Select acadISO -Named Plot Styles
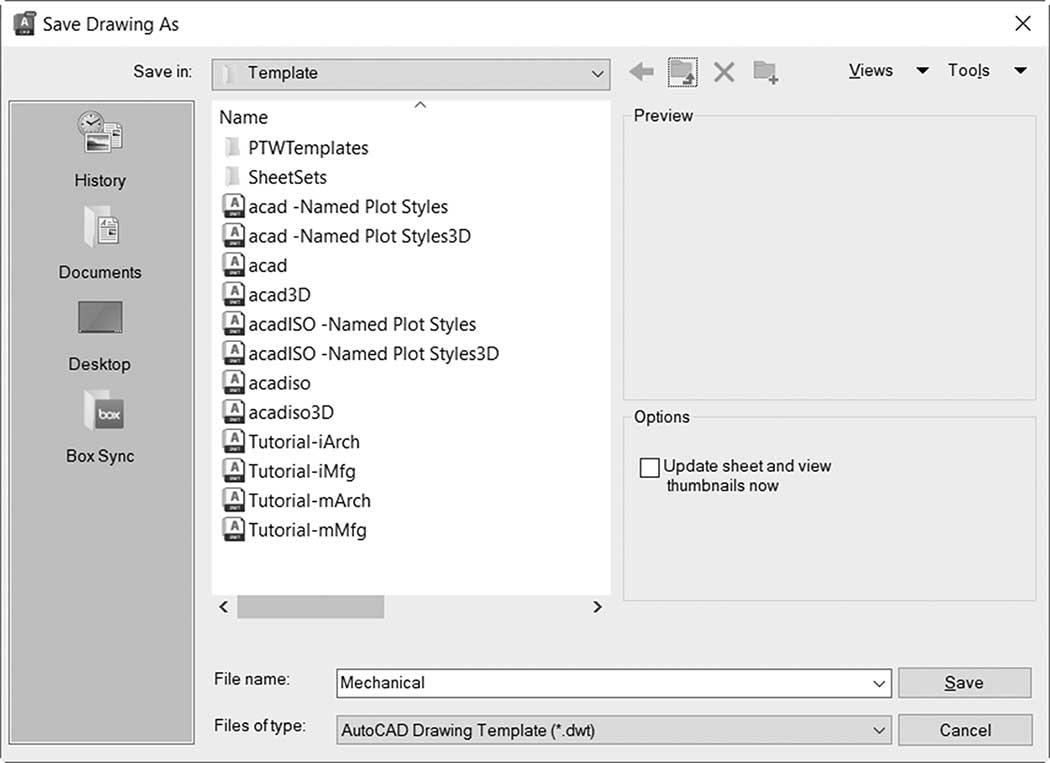The image size is (1050, 763). click(x=362, y=324)
